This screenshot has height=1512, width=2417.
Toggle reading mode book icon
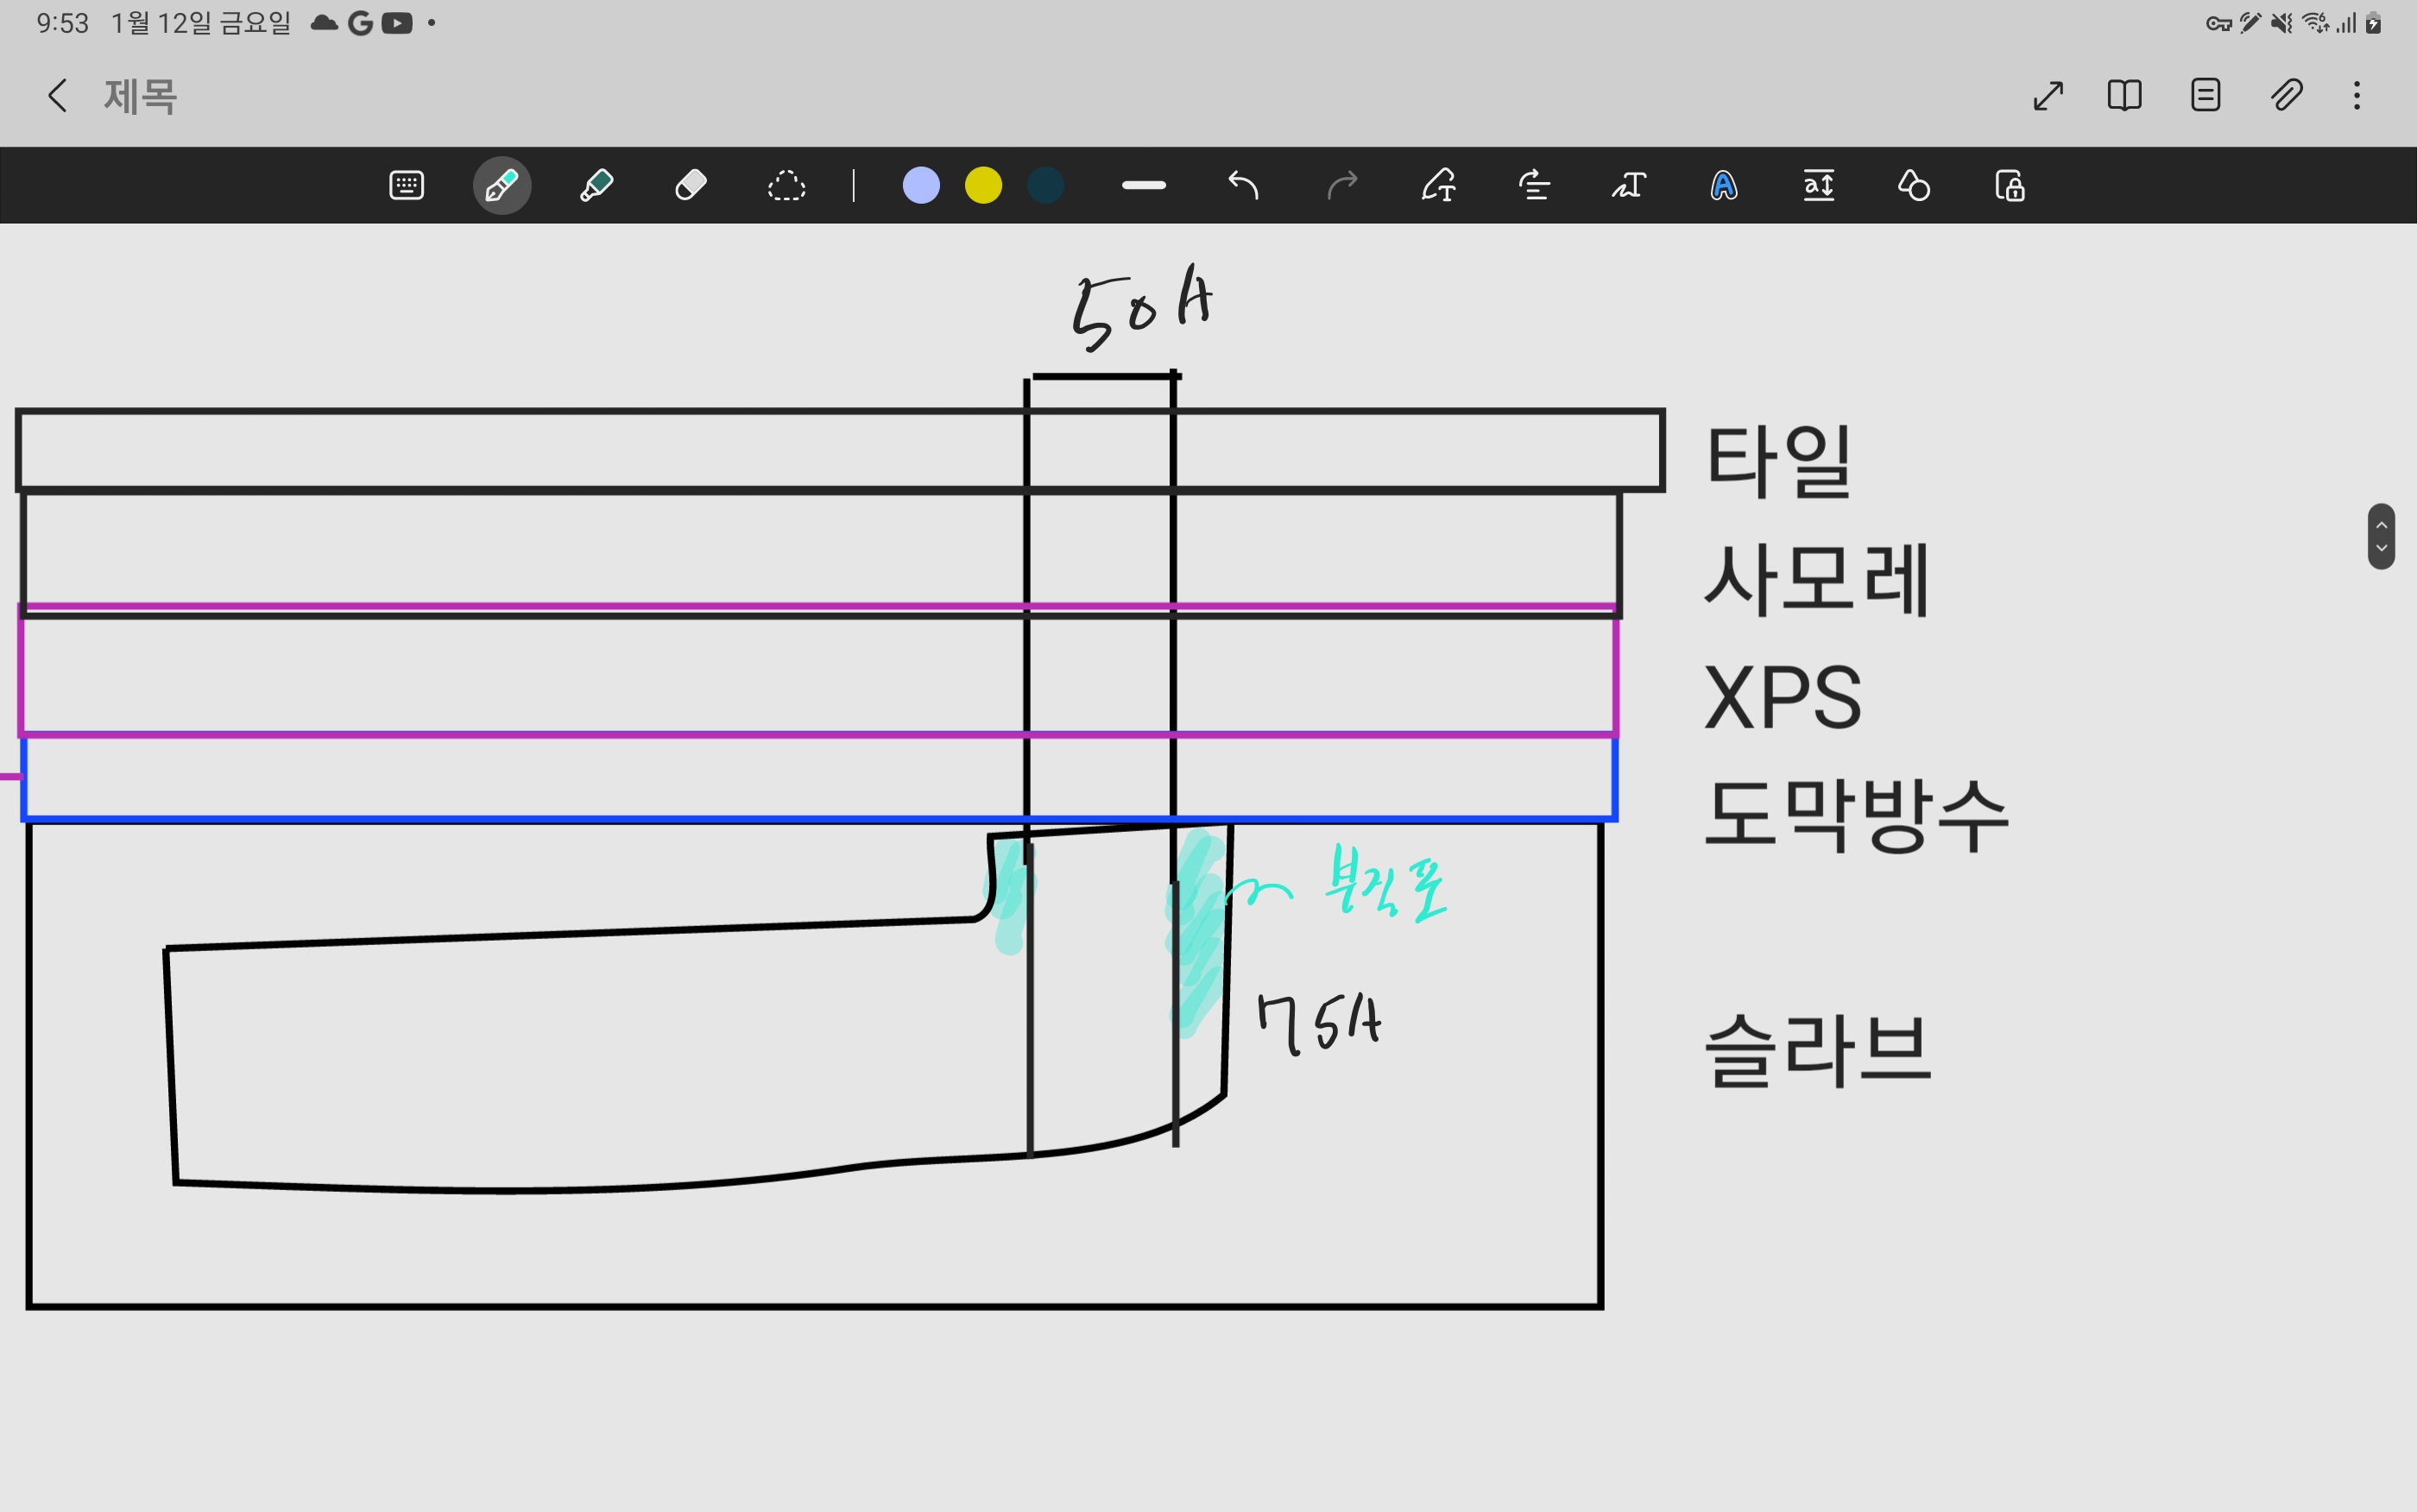coord(2124,96)
